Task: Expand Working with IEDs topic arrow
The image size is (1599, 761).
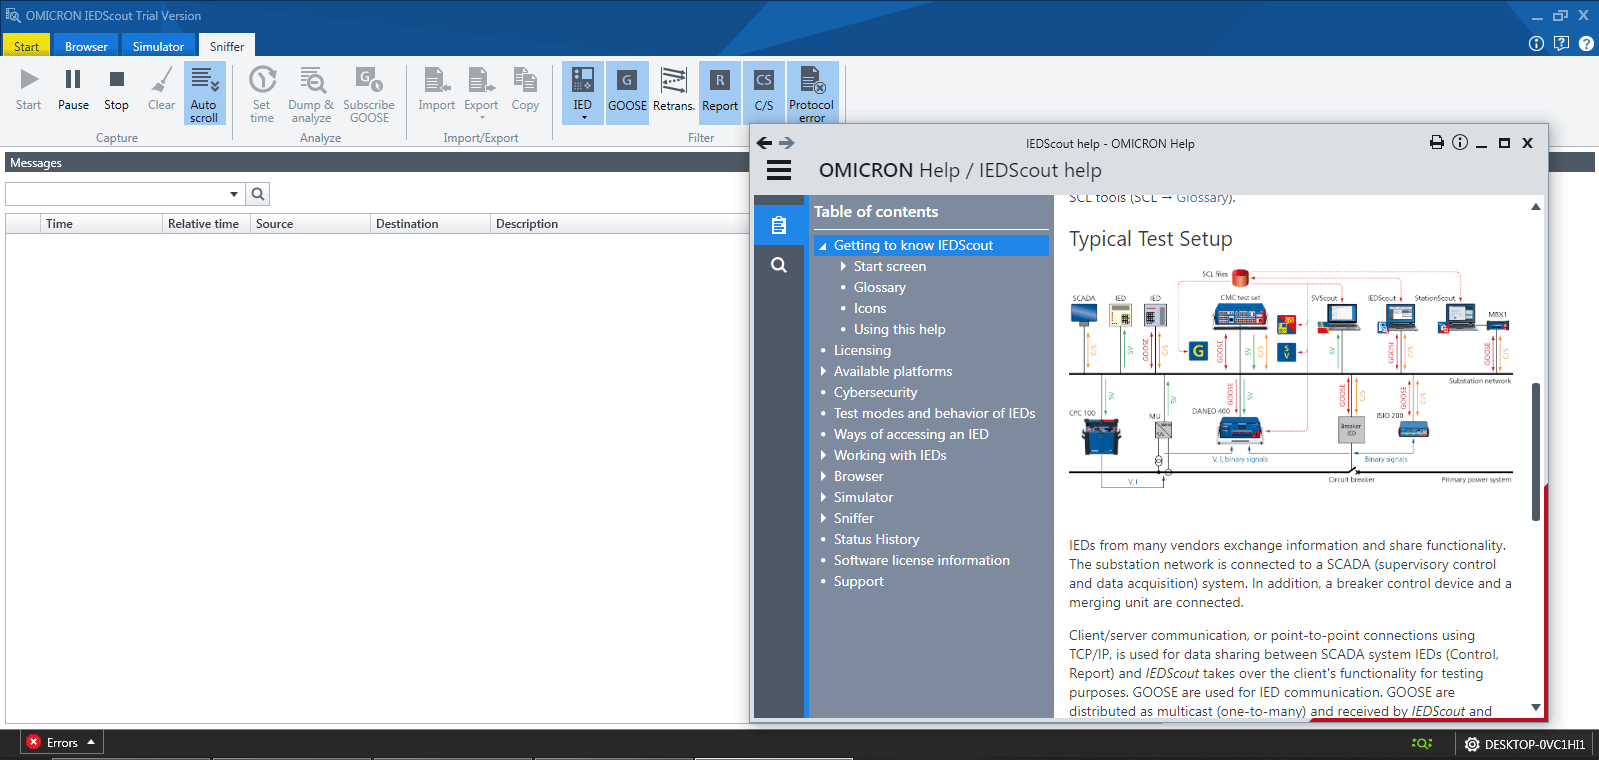Action: [x=823, y=455]
